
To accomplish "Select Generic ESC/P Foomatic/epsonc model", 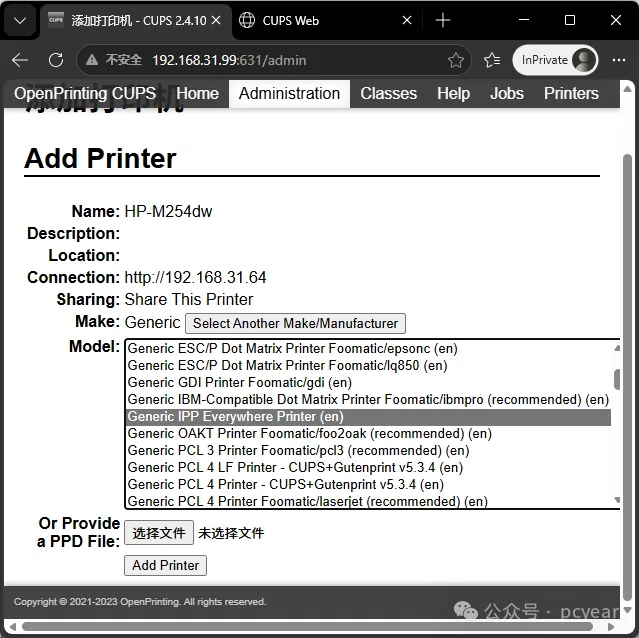I will (x=368, y=348).
